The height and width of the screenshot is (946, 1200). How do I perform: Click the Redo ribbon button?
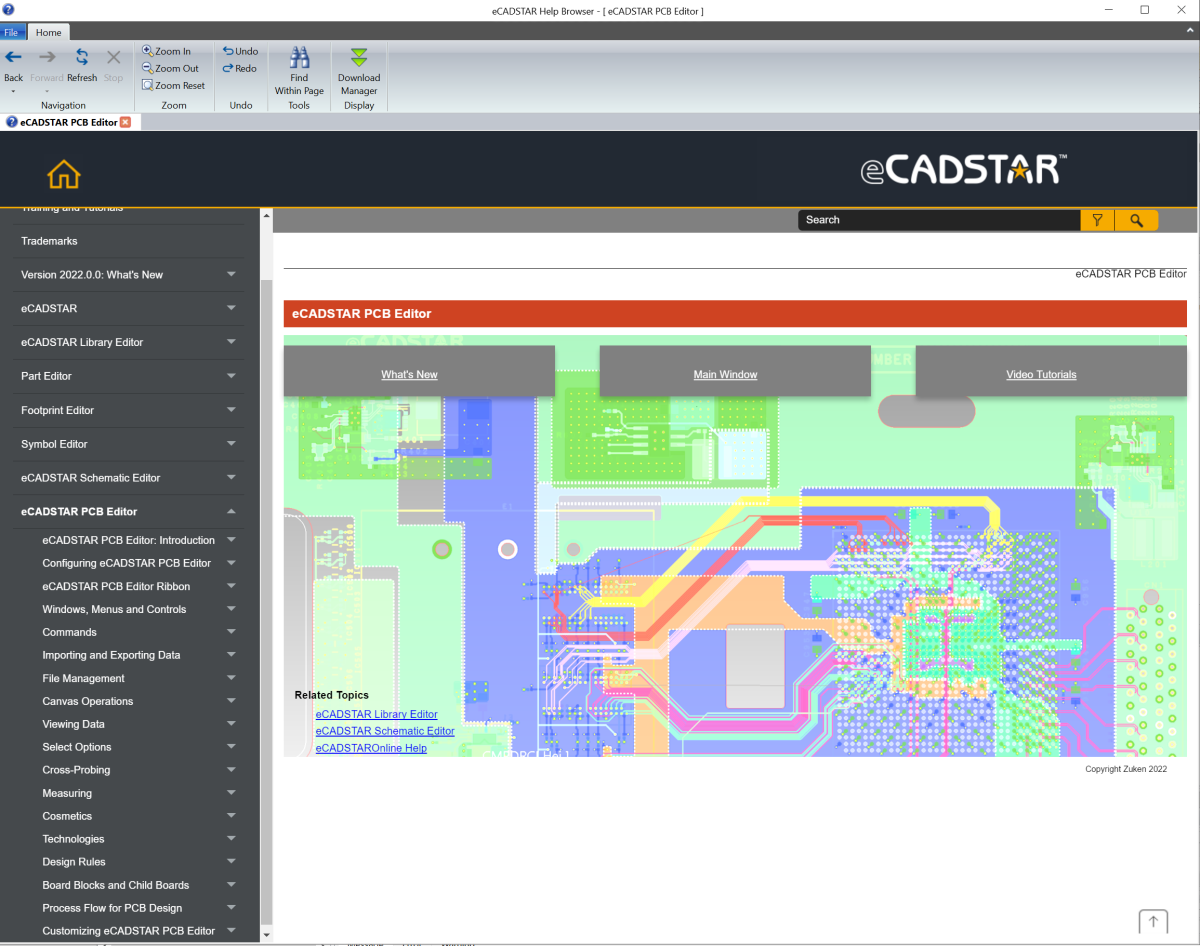click(240, 68)
